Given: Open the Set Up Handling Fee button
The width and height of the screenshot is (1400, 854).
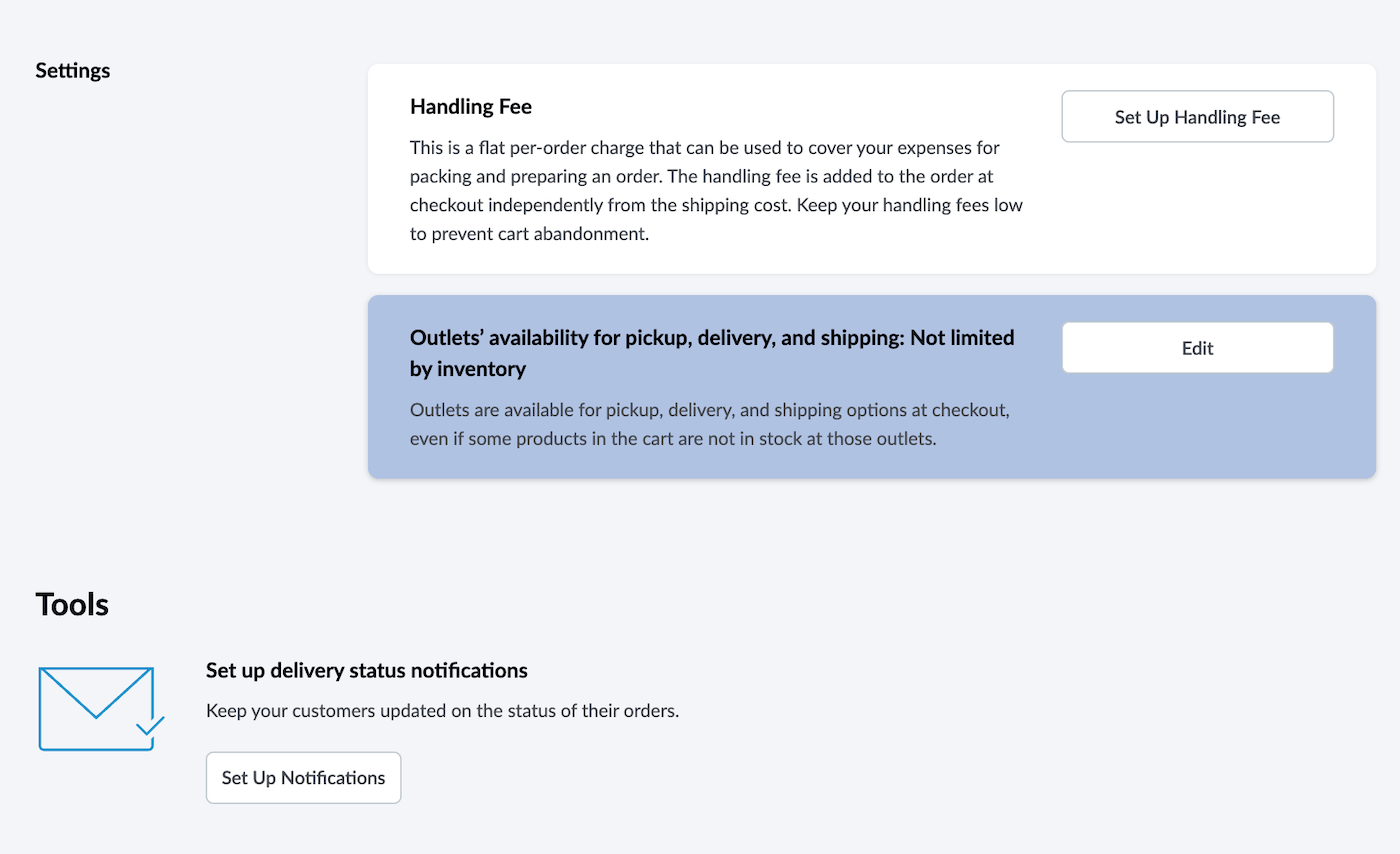Looking at the screenshot, I should pos(1197,117).
